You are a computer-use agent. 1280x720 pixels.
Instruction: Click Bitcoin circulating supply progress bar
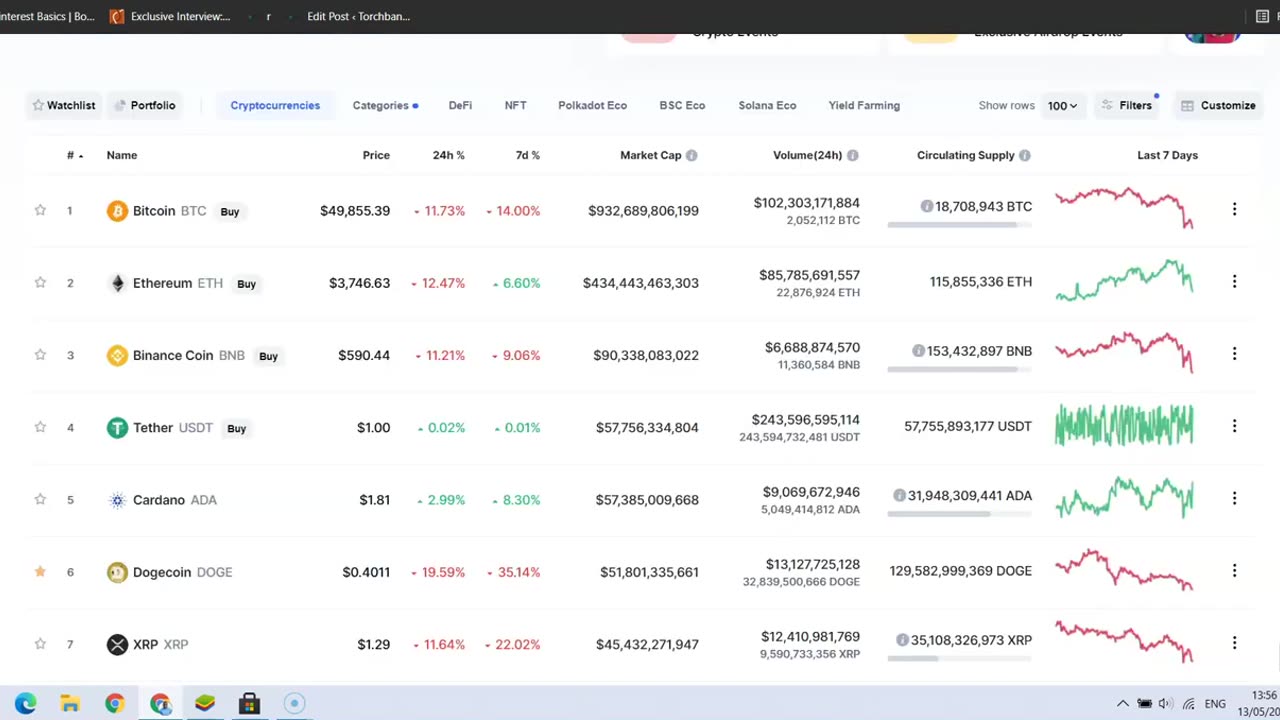(x=959, y=226)
